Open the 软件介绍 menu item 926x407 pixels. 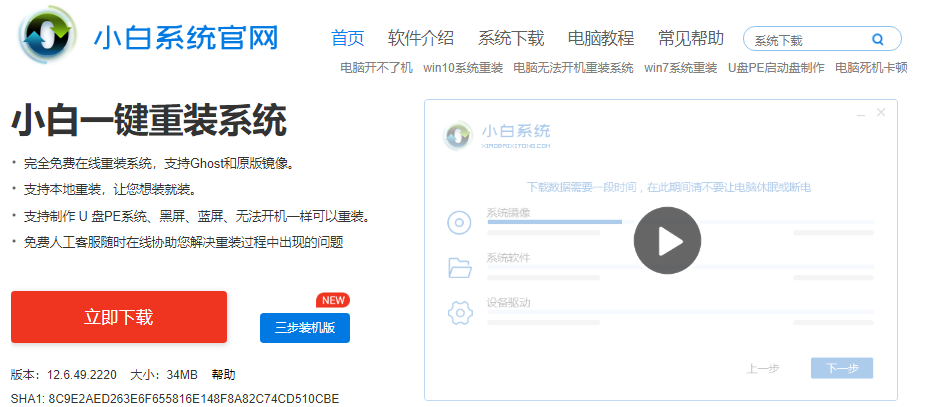tap(421, 39)
